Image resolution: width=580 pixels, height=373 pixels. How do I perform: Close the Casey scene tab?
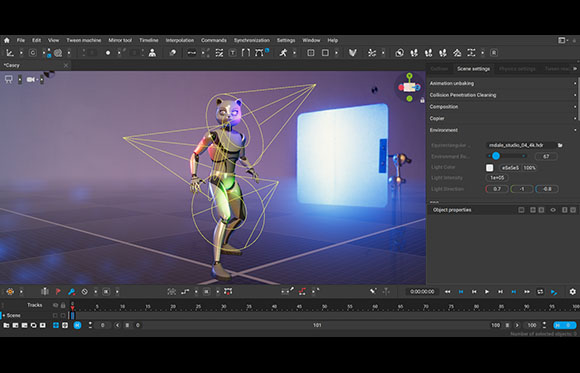pyautogui.click(x=66, y=65)
